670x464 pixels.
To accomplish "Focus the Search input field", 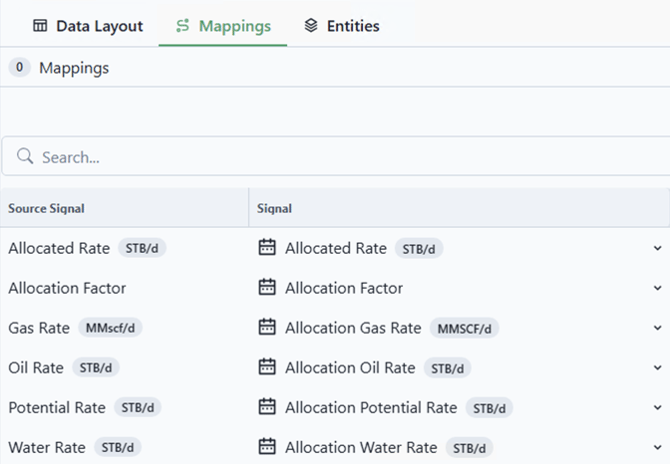I will coord(340,158).
